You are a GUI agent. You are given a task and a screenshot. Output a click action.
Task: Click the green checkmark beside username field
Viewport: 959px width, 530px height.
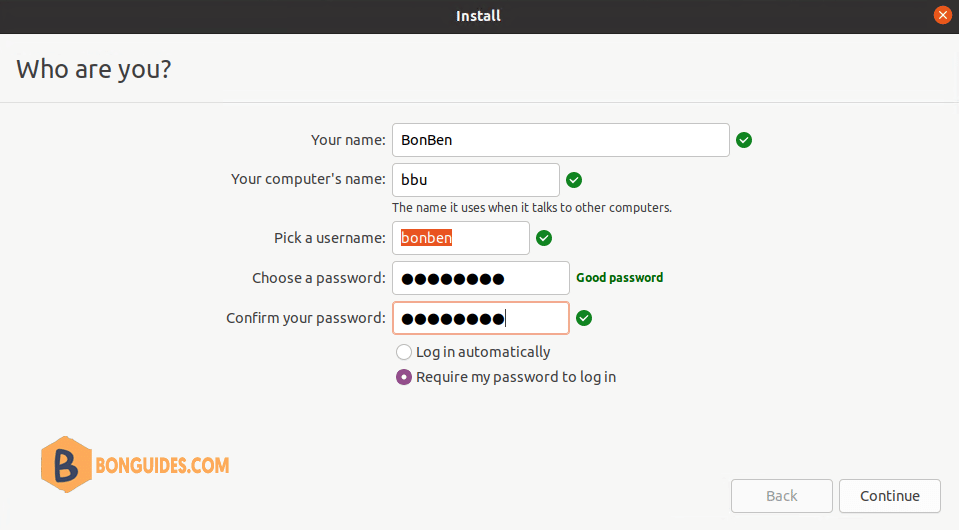click(x=544, y=238)
